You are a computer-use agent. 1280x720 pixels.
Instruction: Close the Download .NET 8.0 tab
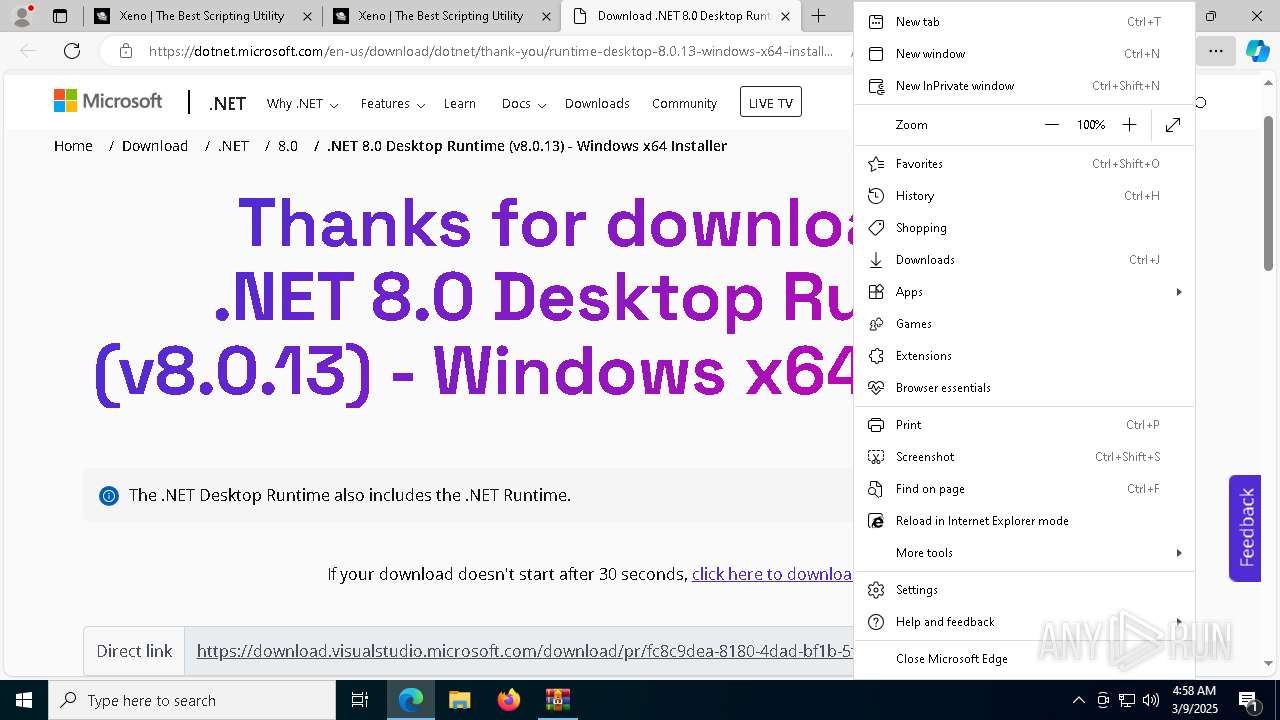785,16
